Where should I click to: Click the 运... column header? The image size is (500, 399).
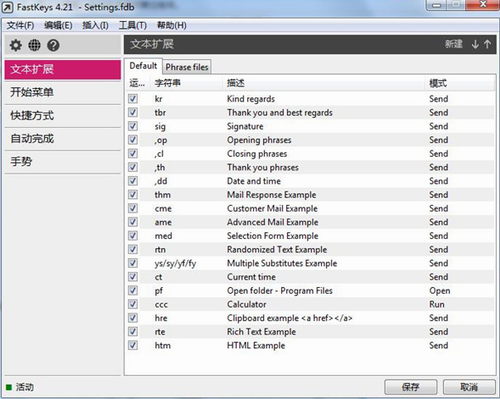(137, 83)
